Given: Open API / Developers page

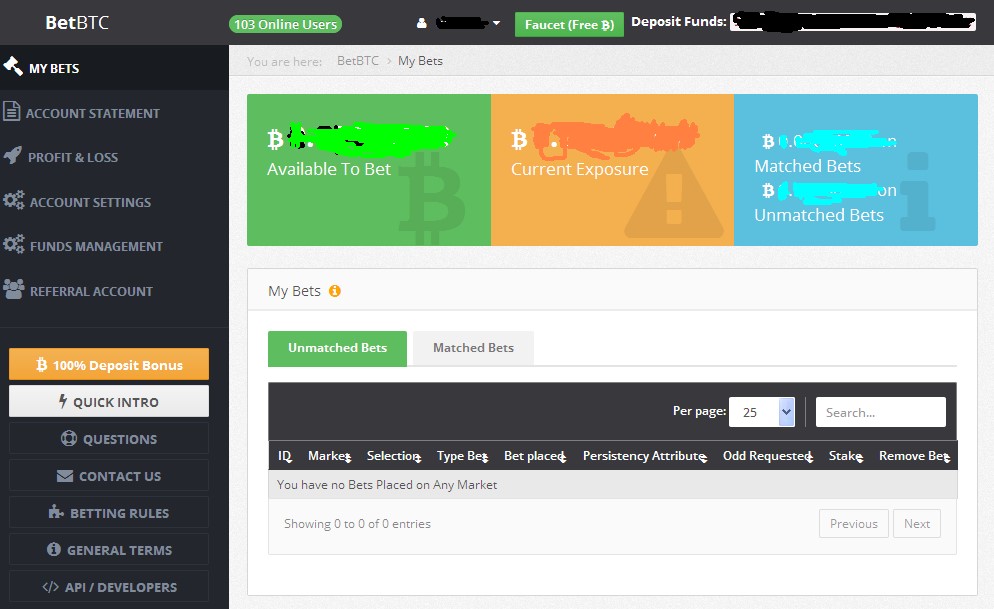Looking at the screenshot, I should point(109,587).
